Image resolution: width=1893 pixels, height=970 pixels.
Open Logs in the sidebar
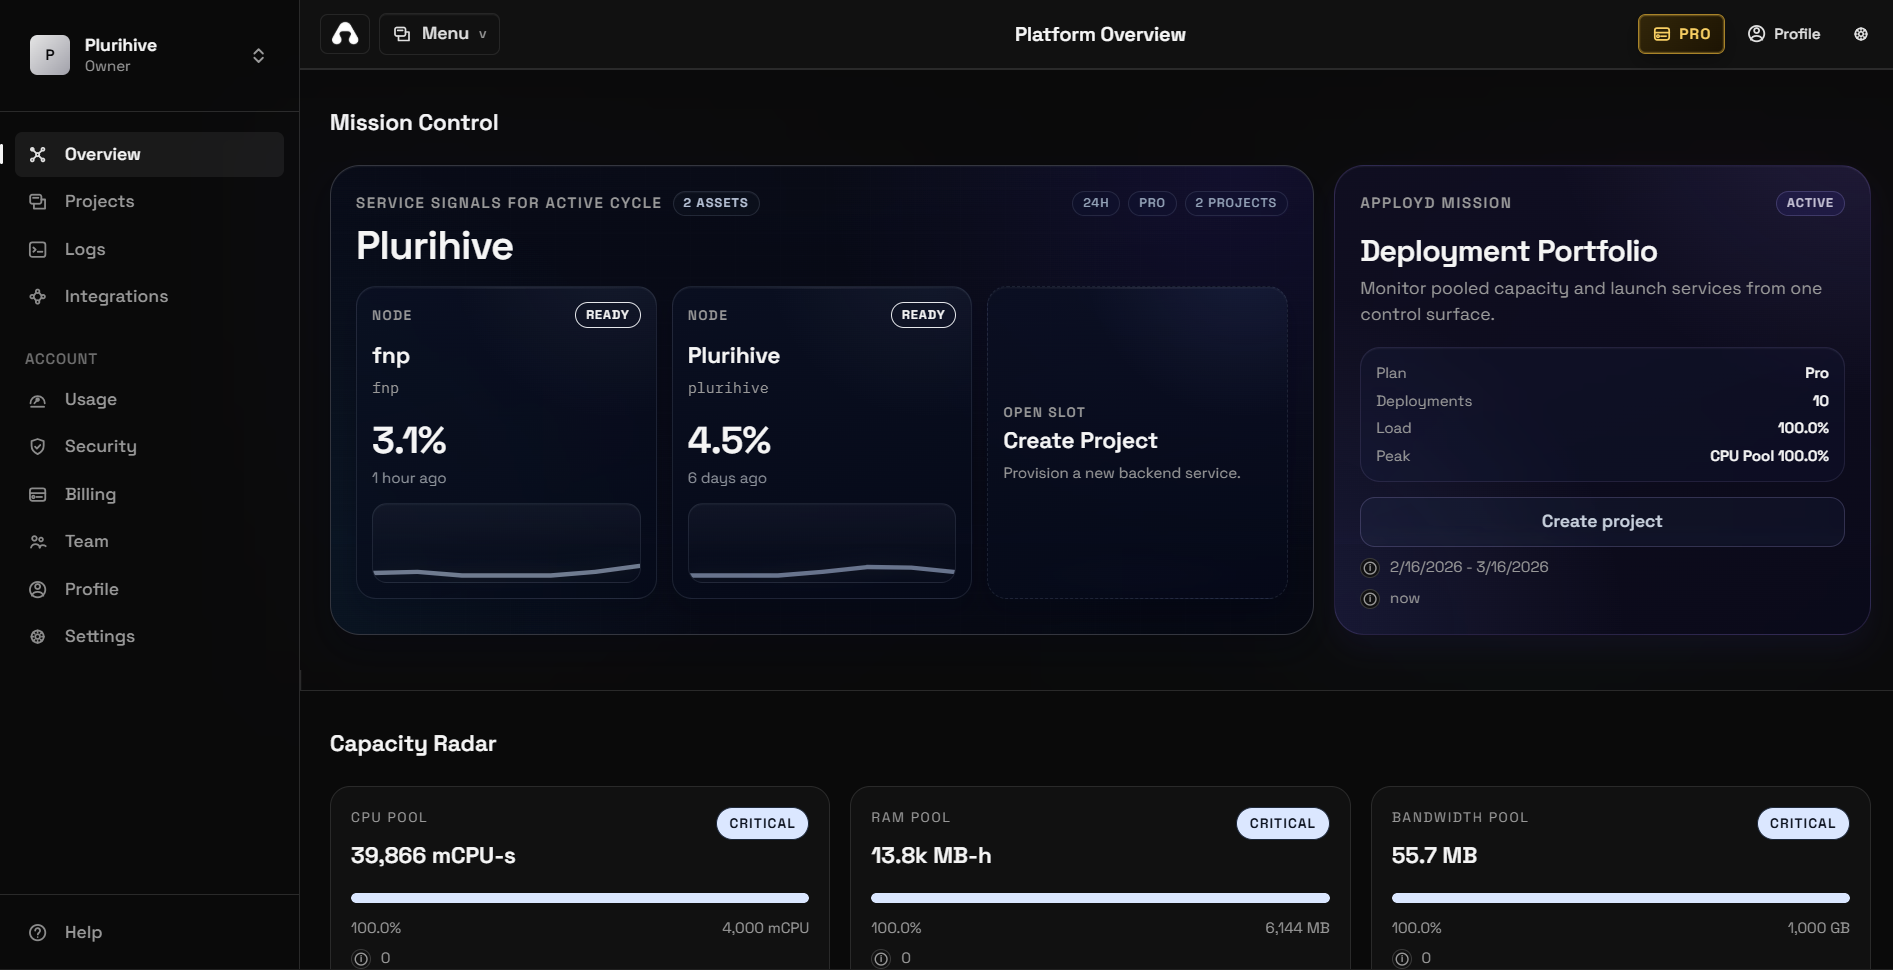click(149, 249)
